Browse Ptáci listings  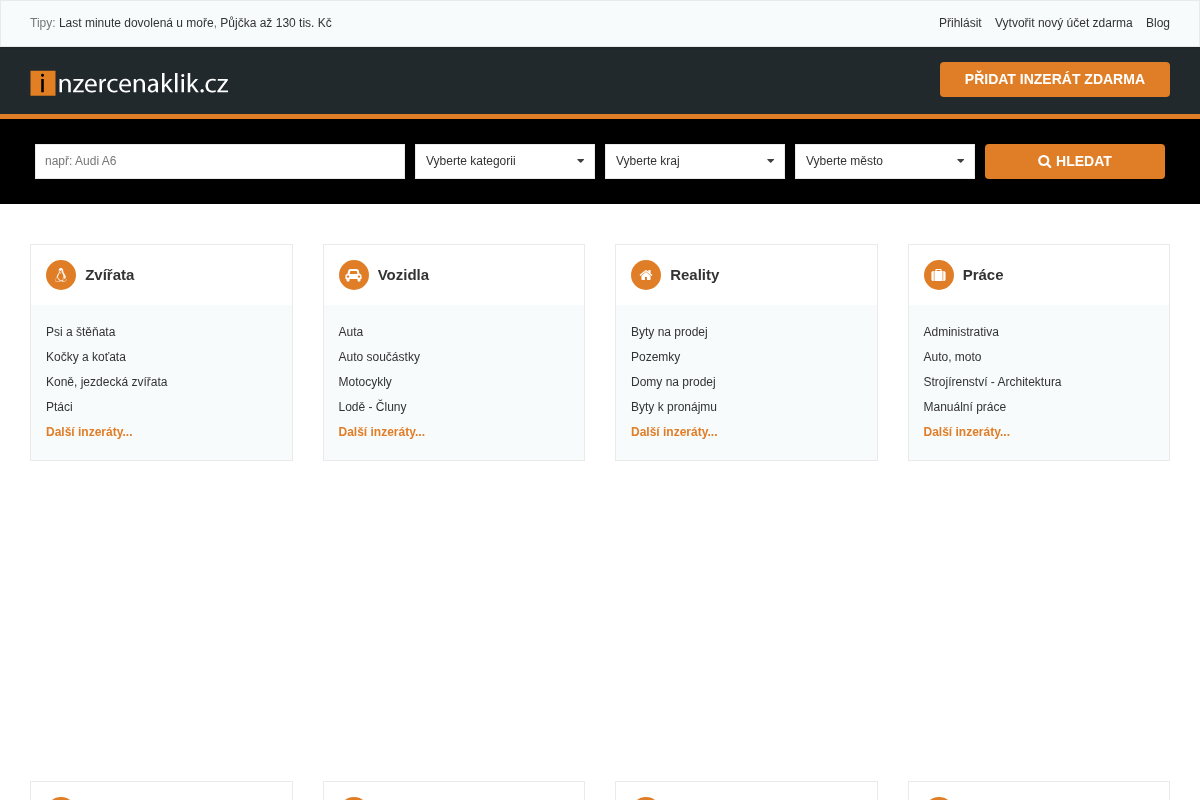(59, 407)
